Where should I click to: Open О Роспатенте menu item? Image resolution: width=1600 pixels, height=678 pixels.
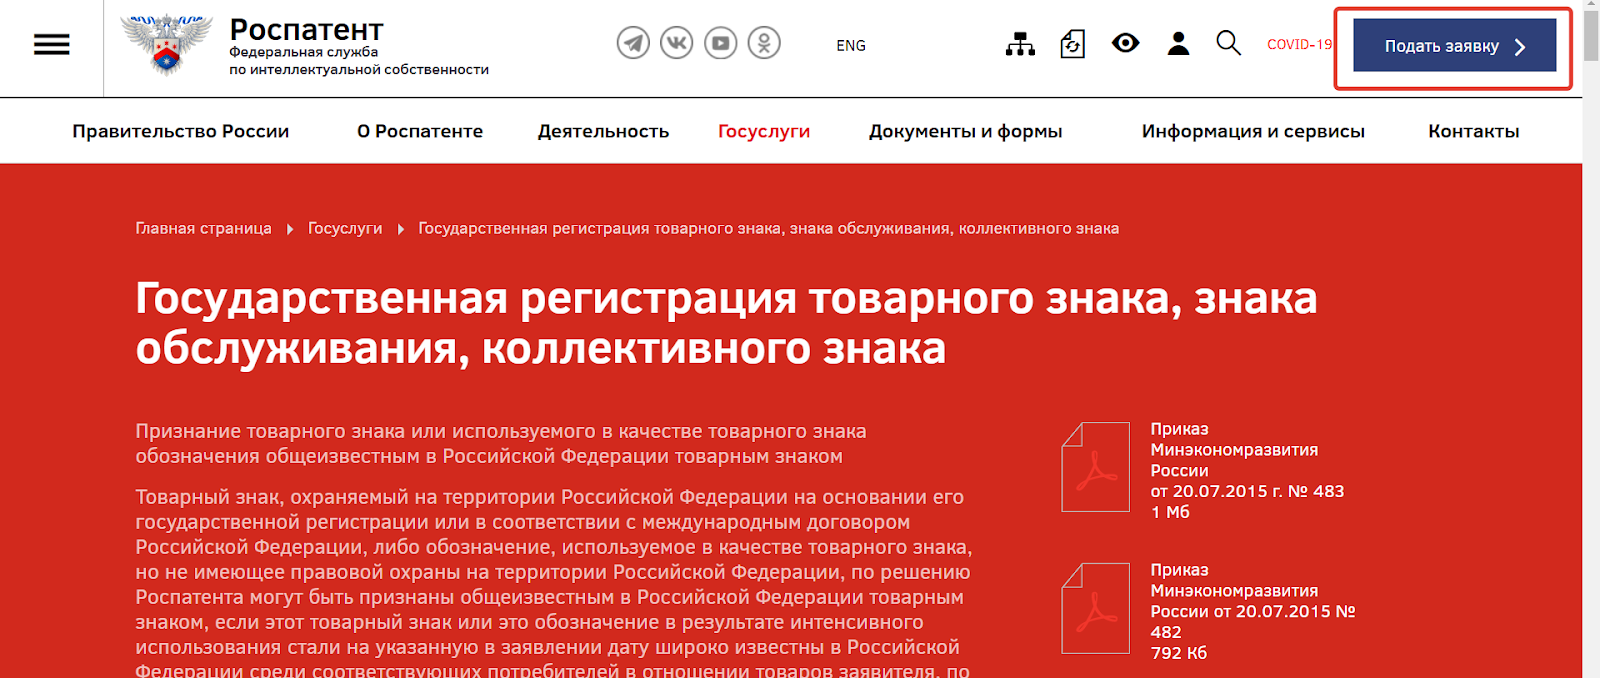(420, 131)
